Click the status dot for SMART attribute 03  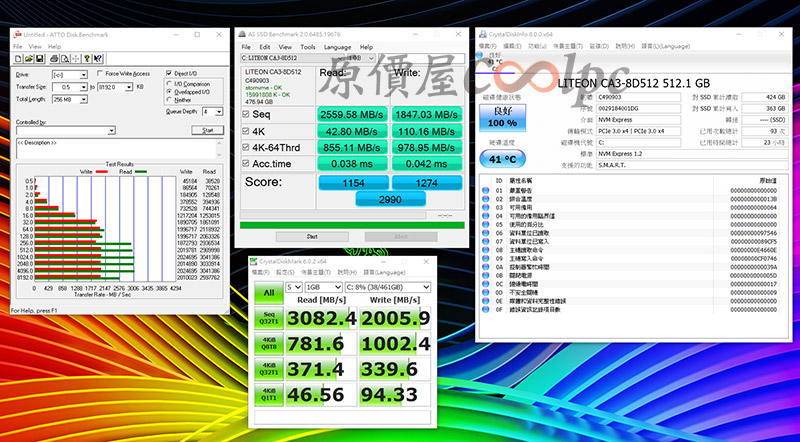[485, 208]
